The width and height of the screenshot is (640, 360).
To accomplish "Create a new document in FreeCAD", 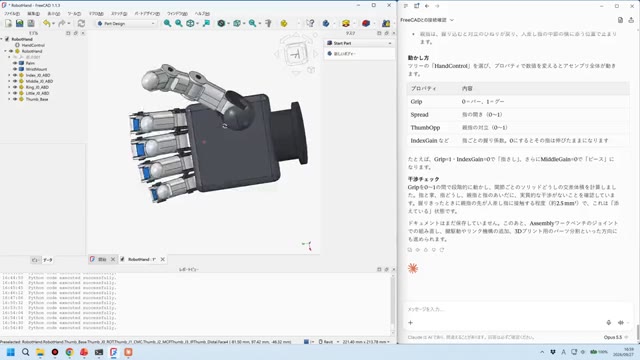I will pyautogui.click(x=8, y=24).
